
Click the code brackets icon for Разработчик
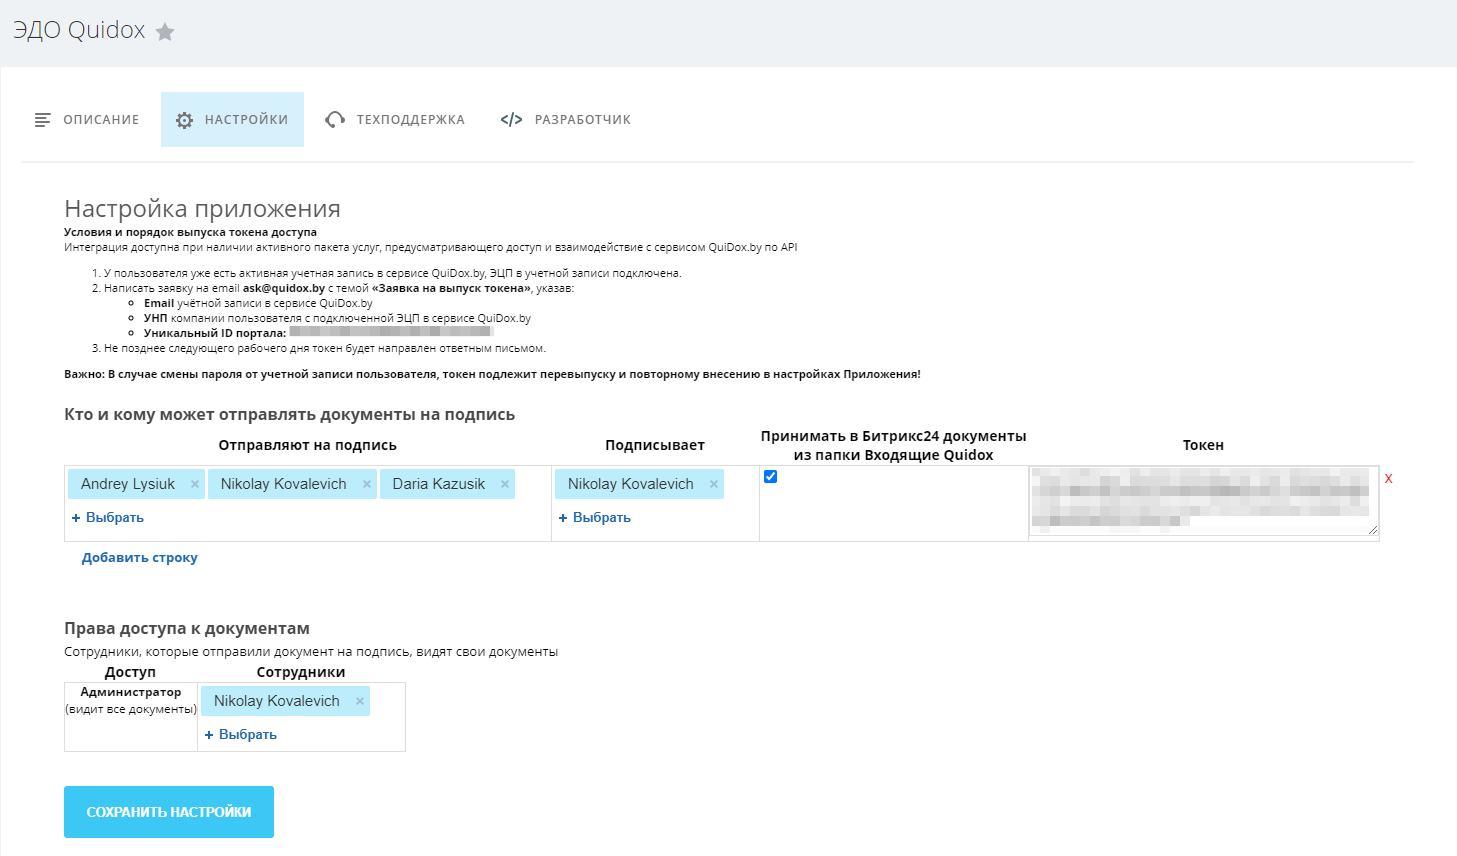(511, 120)
